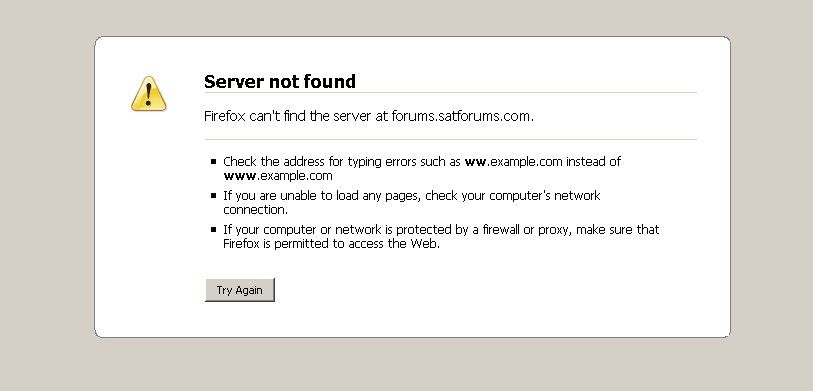Click the horizontal line under the heading
The height and width of the screenshot is (391, 813).
(450, 93)
